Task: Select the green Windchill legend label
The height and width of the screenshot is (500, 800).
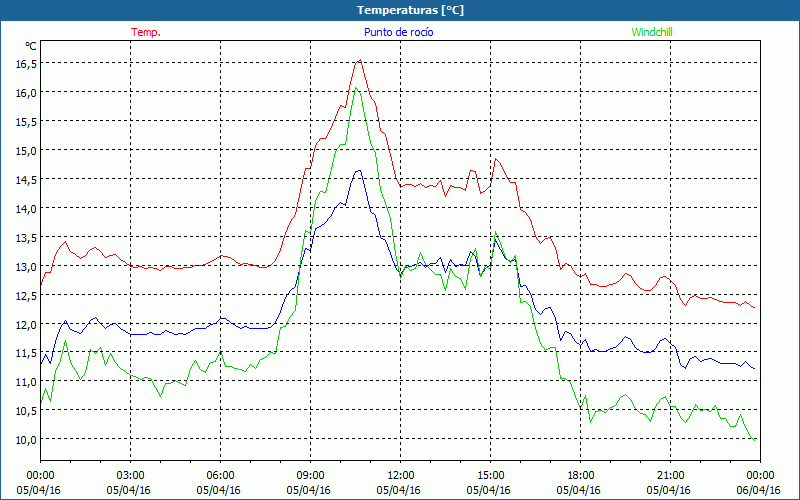Action: tap(652, 32)
